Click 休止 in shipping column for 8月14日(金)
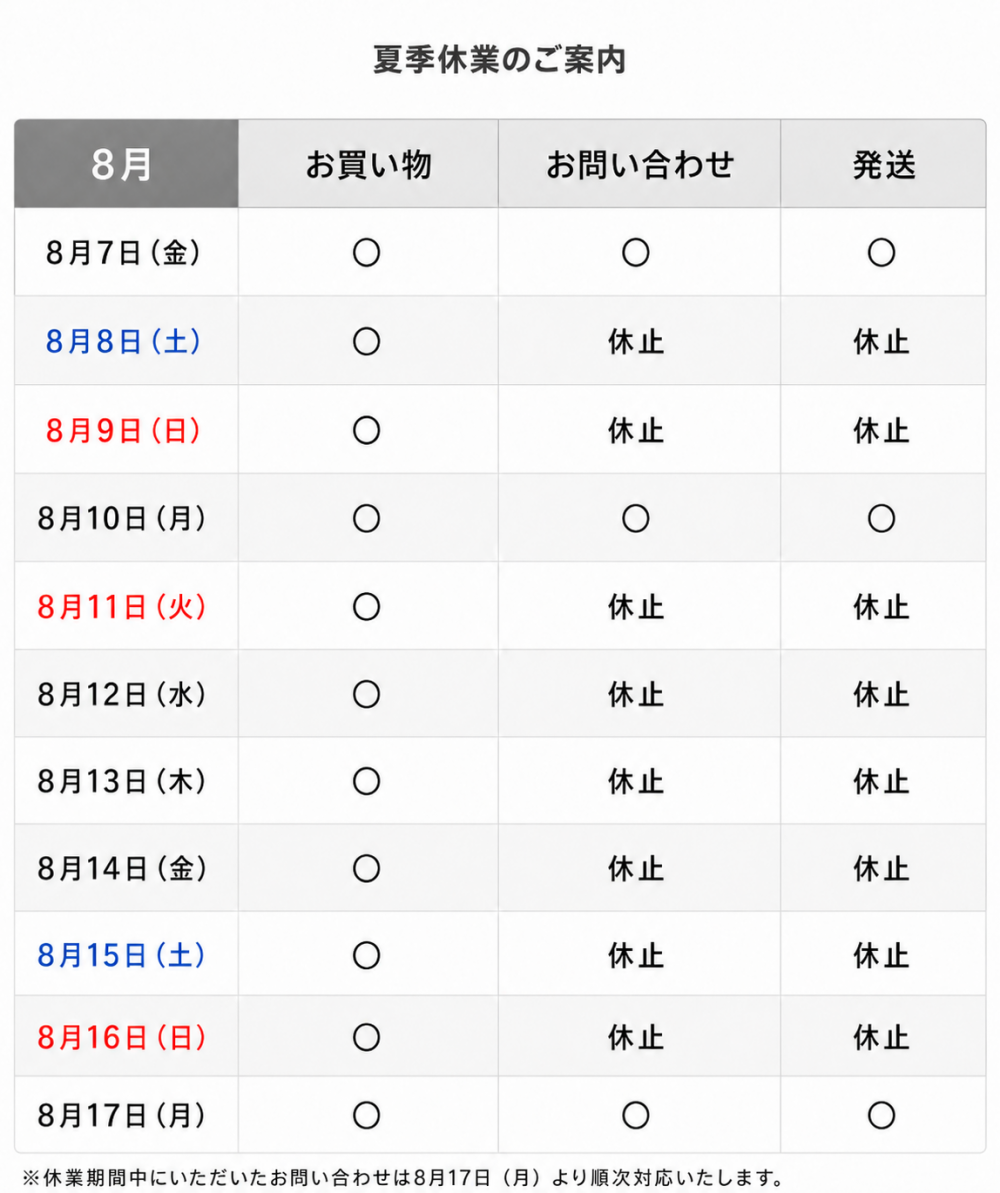 pyautogui.click(x=881, y=869)
